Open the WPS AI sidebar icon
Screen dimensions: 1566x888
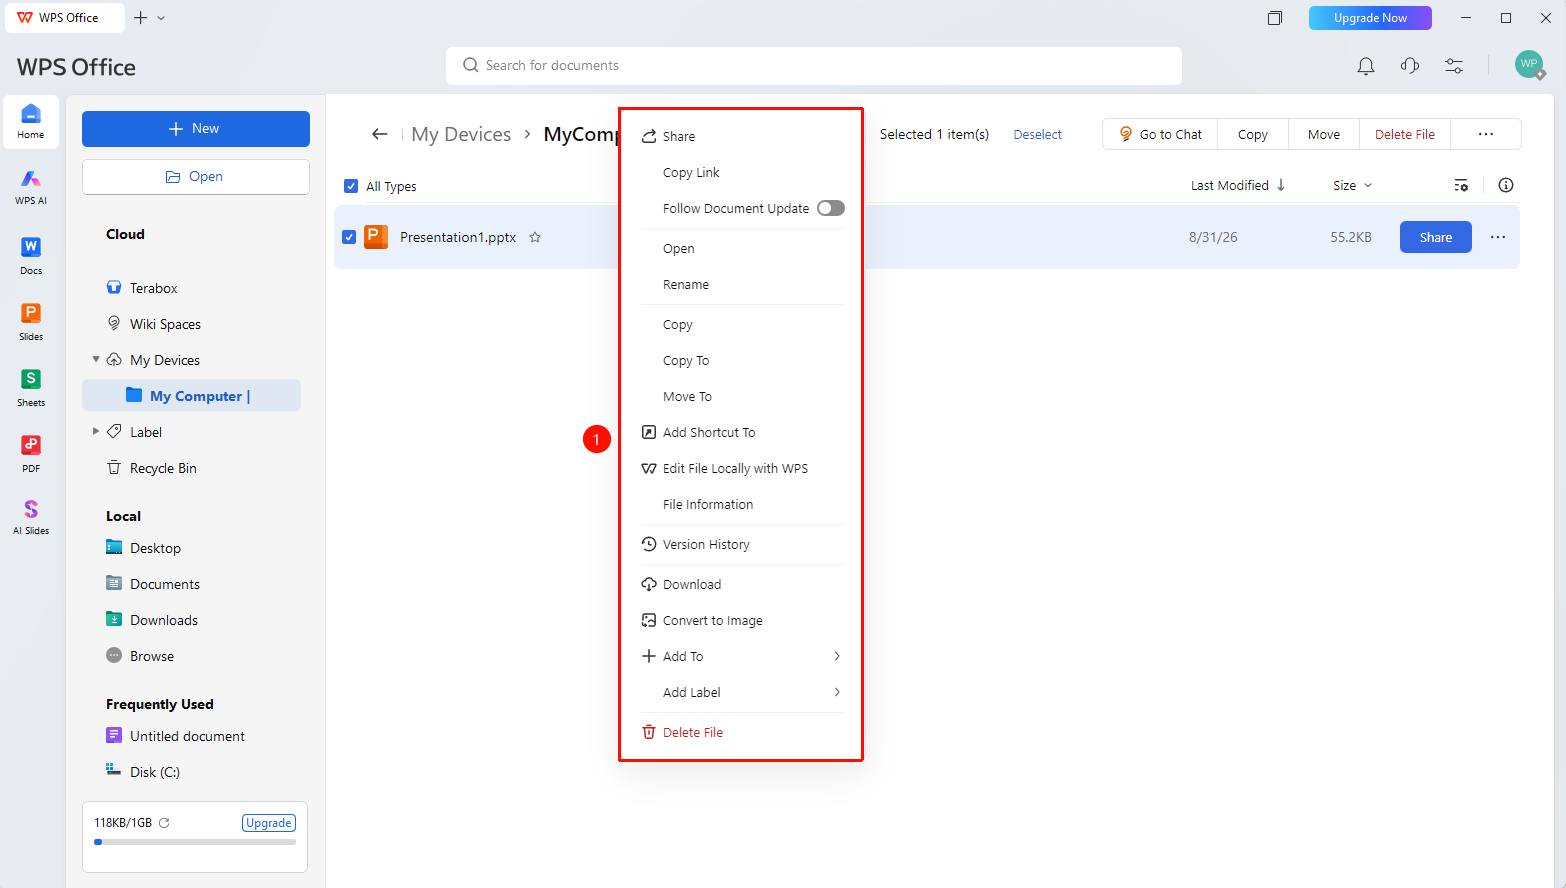coord(31,187)
